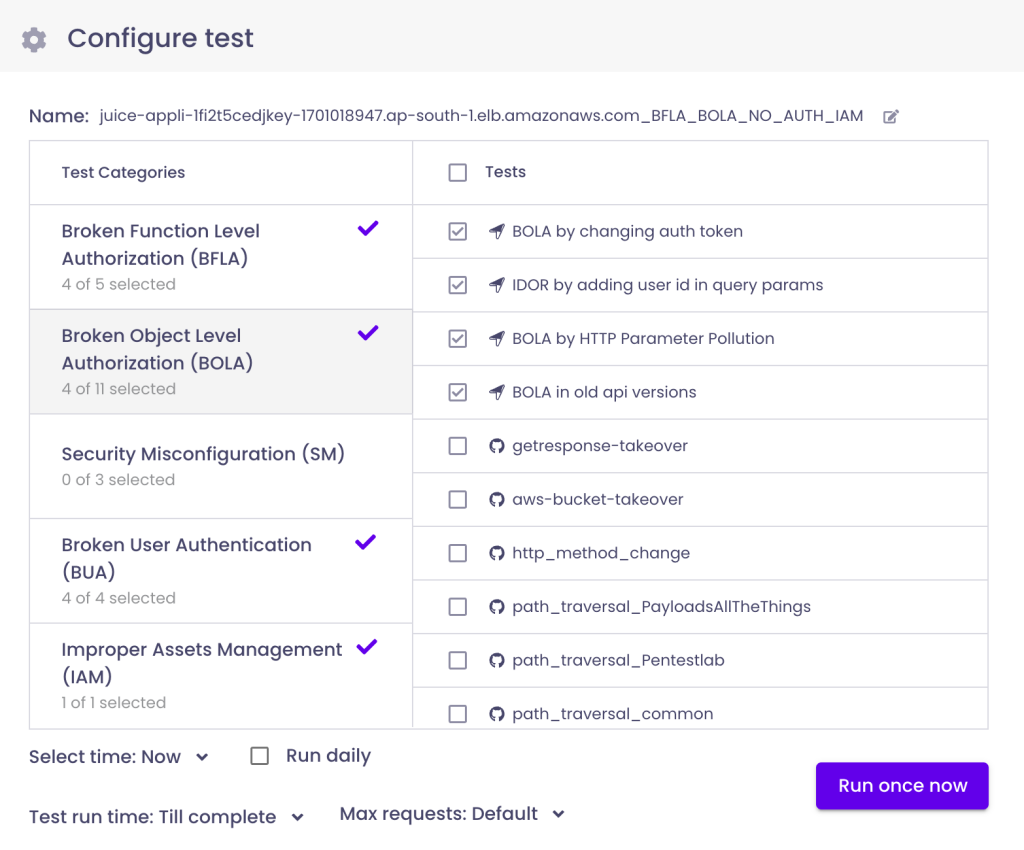Image resolution: width=1024 pixels, height=850 pixels.
Task: Click the rocket icon beside BOLA in old api versions
Action: [497, 392]
